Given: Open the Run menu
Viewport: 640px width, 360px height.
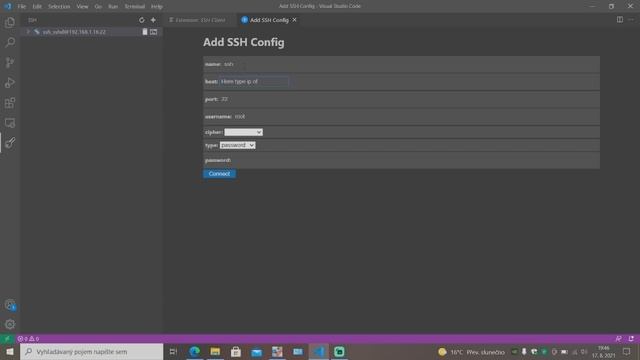Looking at the screenshot, I should tap(113, 7).
